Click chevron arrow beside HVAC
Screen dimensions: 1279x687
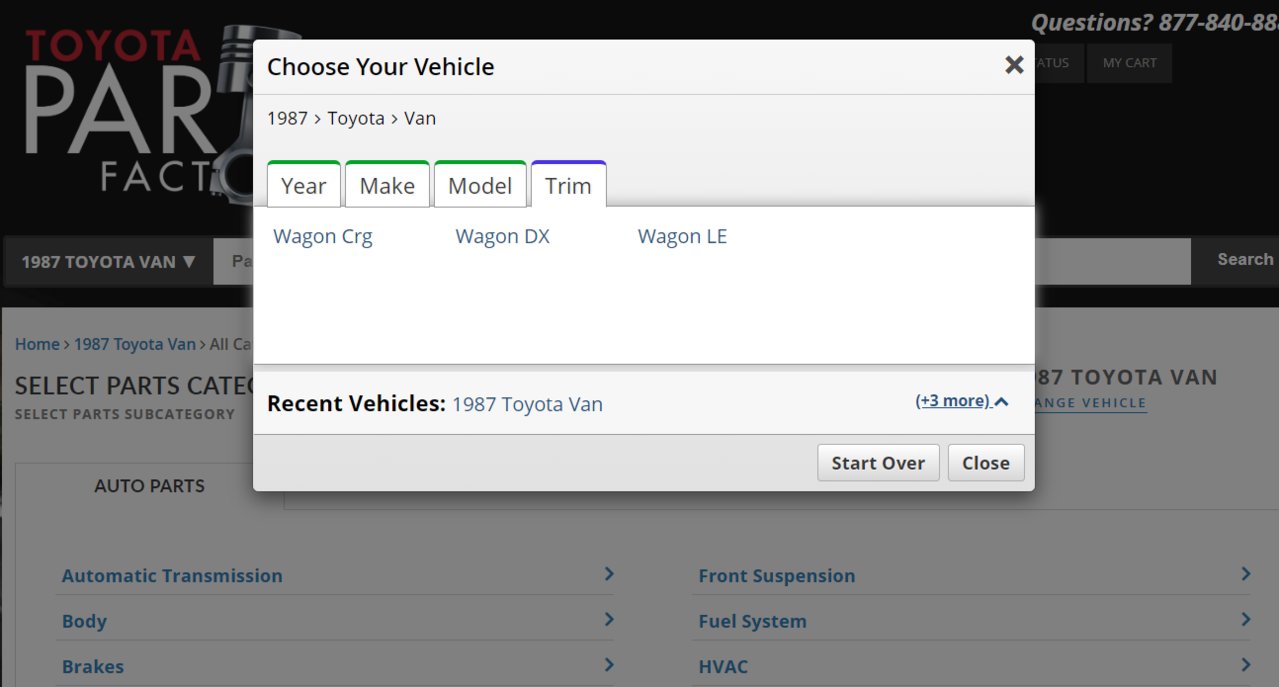[x=1246, y=665]
